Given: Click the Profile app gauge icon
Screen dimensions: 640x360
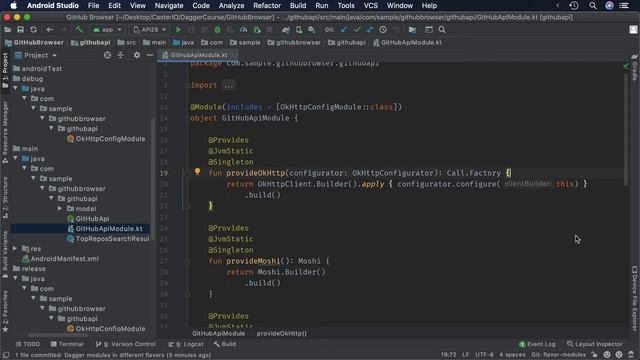Looking at the screenshot, I should [x=243, y=30].
